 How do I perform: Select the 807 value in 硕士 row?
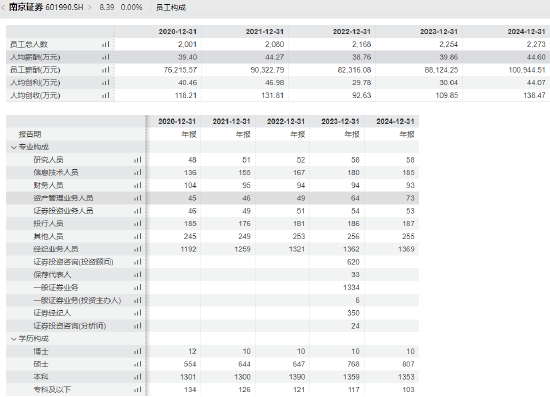point(408,364)
